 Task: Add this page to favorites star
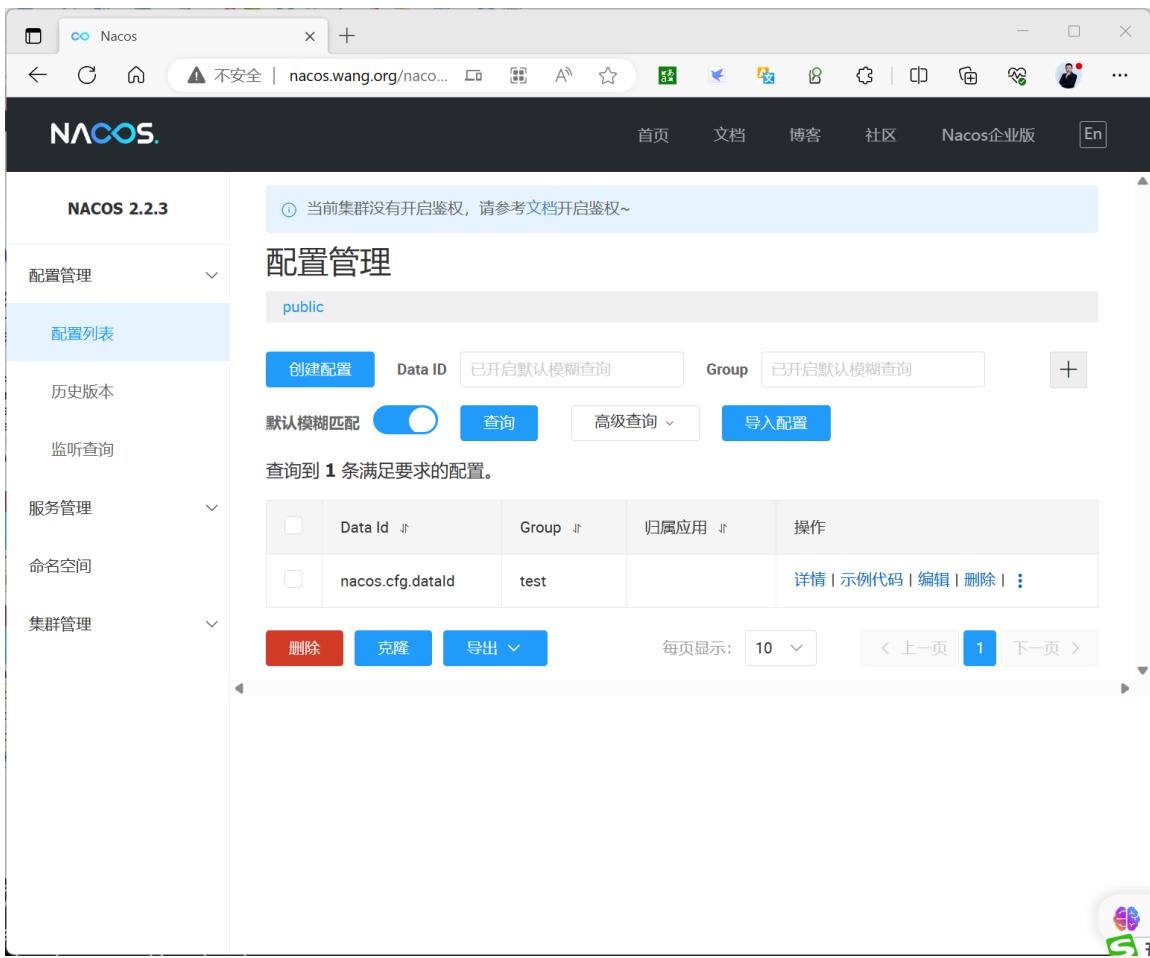point(607,75)
